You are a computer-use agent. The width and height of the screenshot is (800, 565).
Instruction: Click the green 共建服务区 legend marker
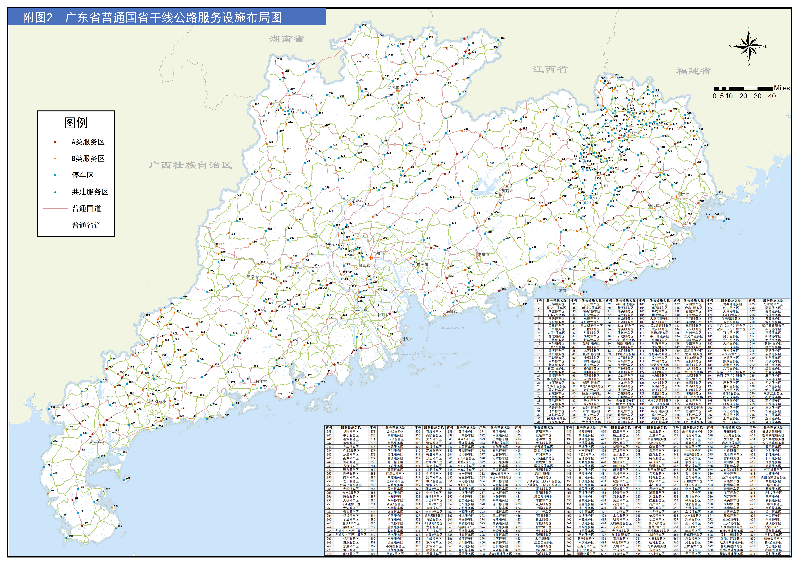[x=54, y=190]
